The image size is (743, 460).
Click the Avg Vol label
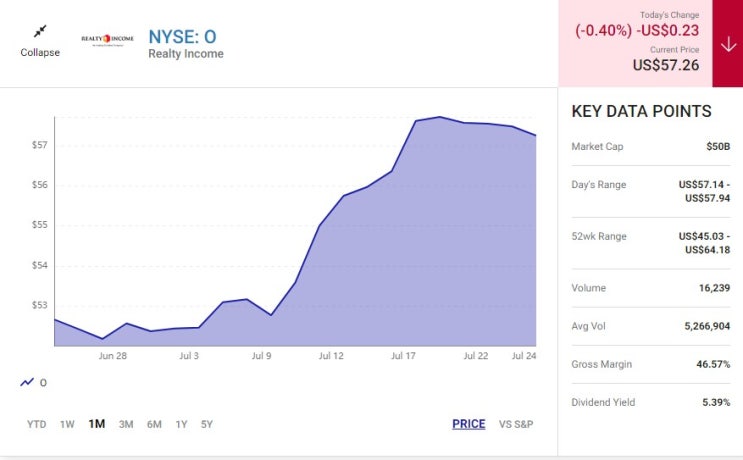point(588,326)
